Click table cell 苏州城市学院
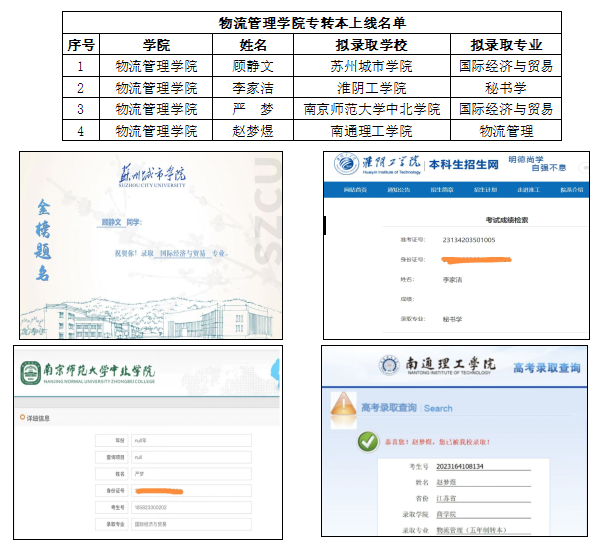599x552 pixels. click(x=372, y=66)
